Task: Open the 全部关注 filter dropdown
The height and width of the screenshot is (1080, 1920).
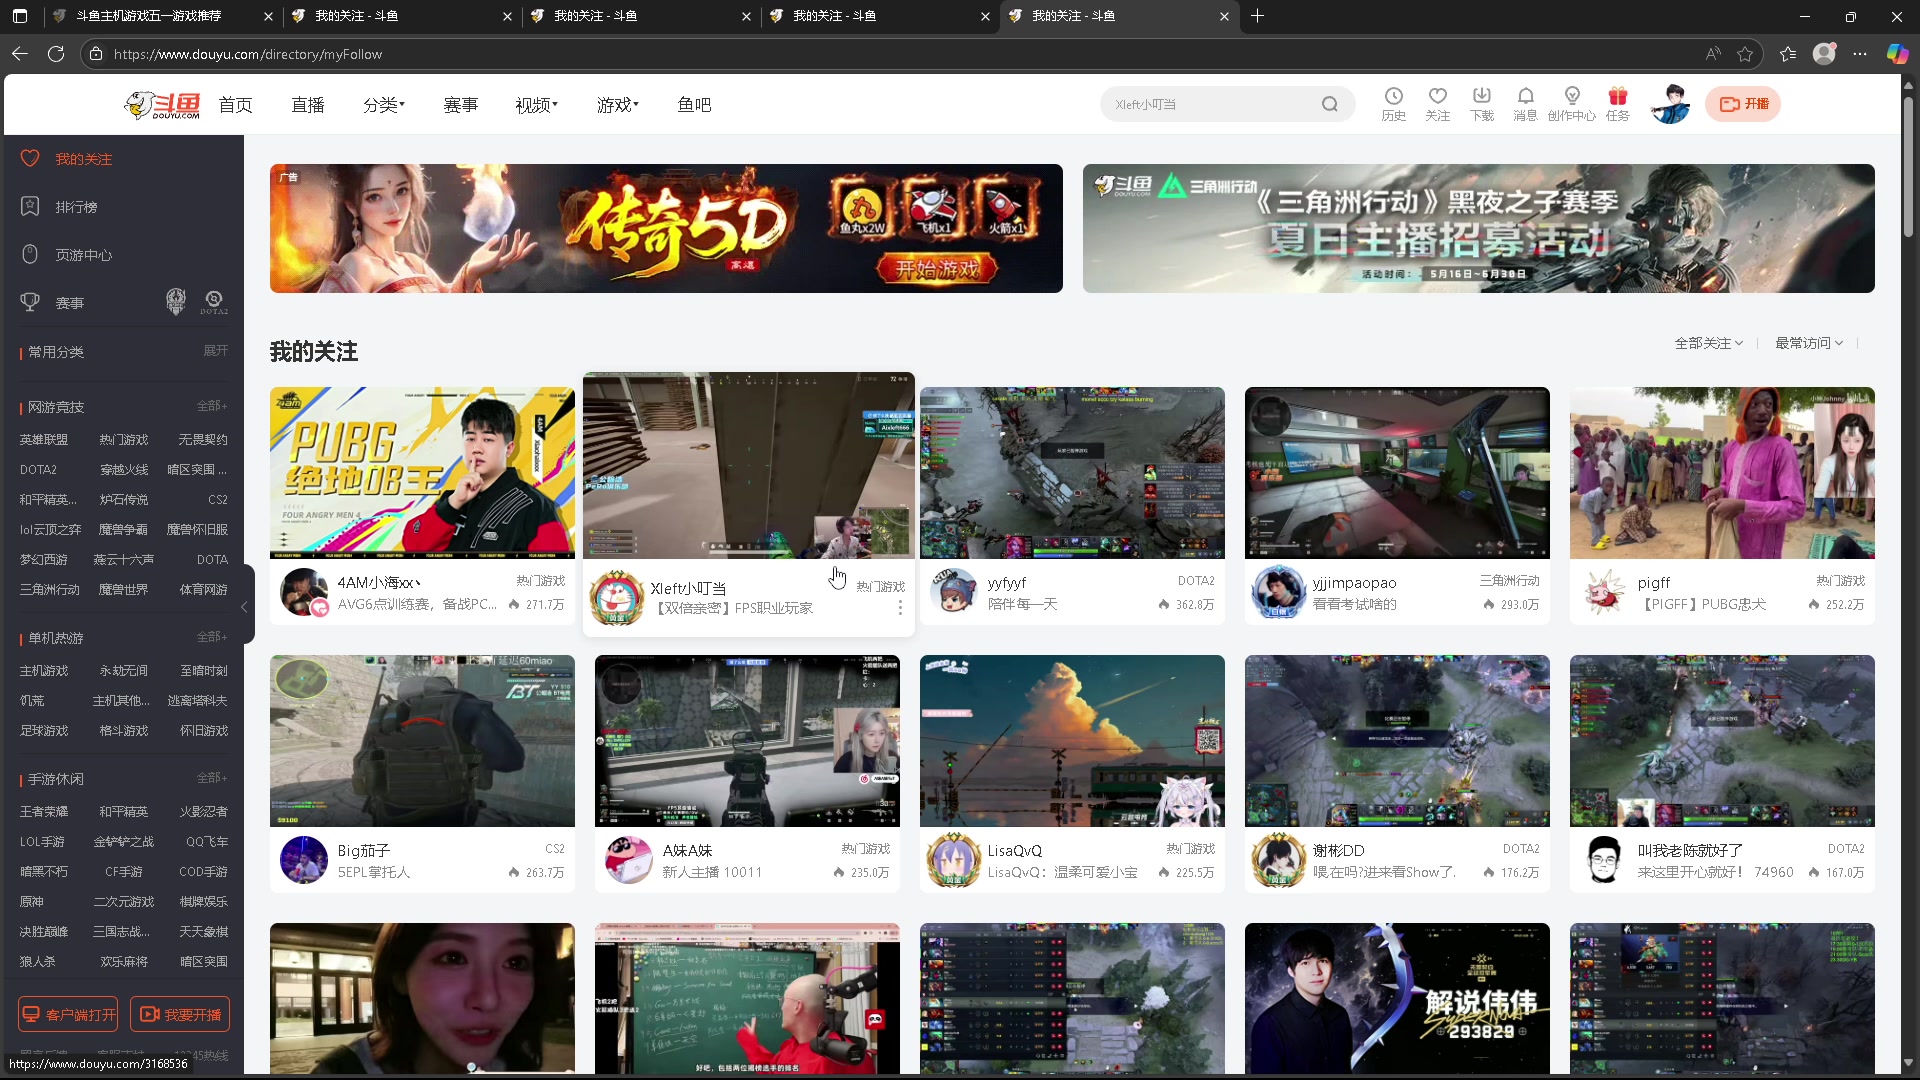Action: pyautogui.click(x=1708, y=343)
